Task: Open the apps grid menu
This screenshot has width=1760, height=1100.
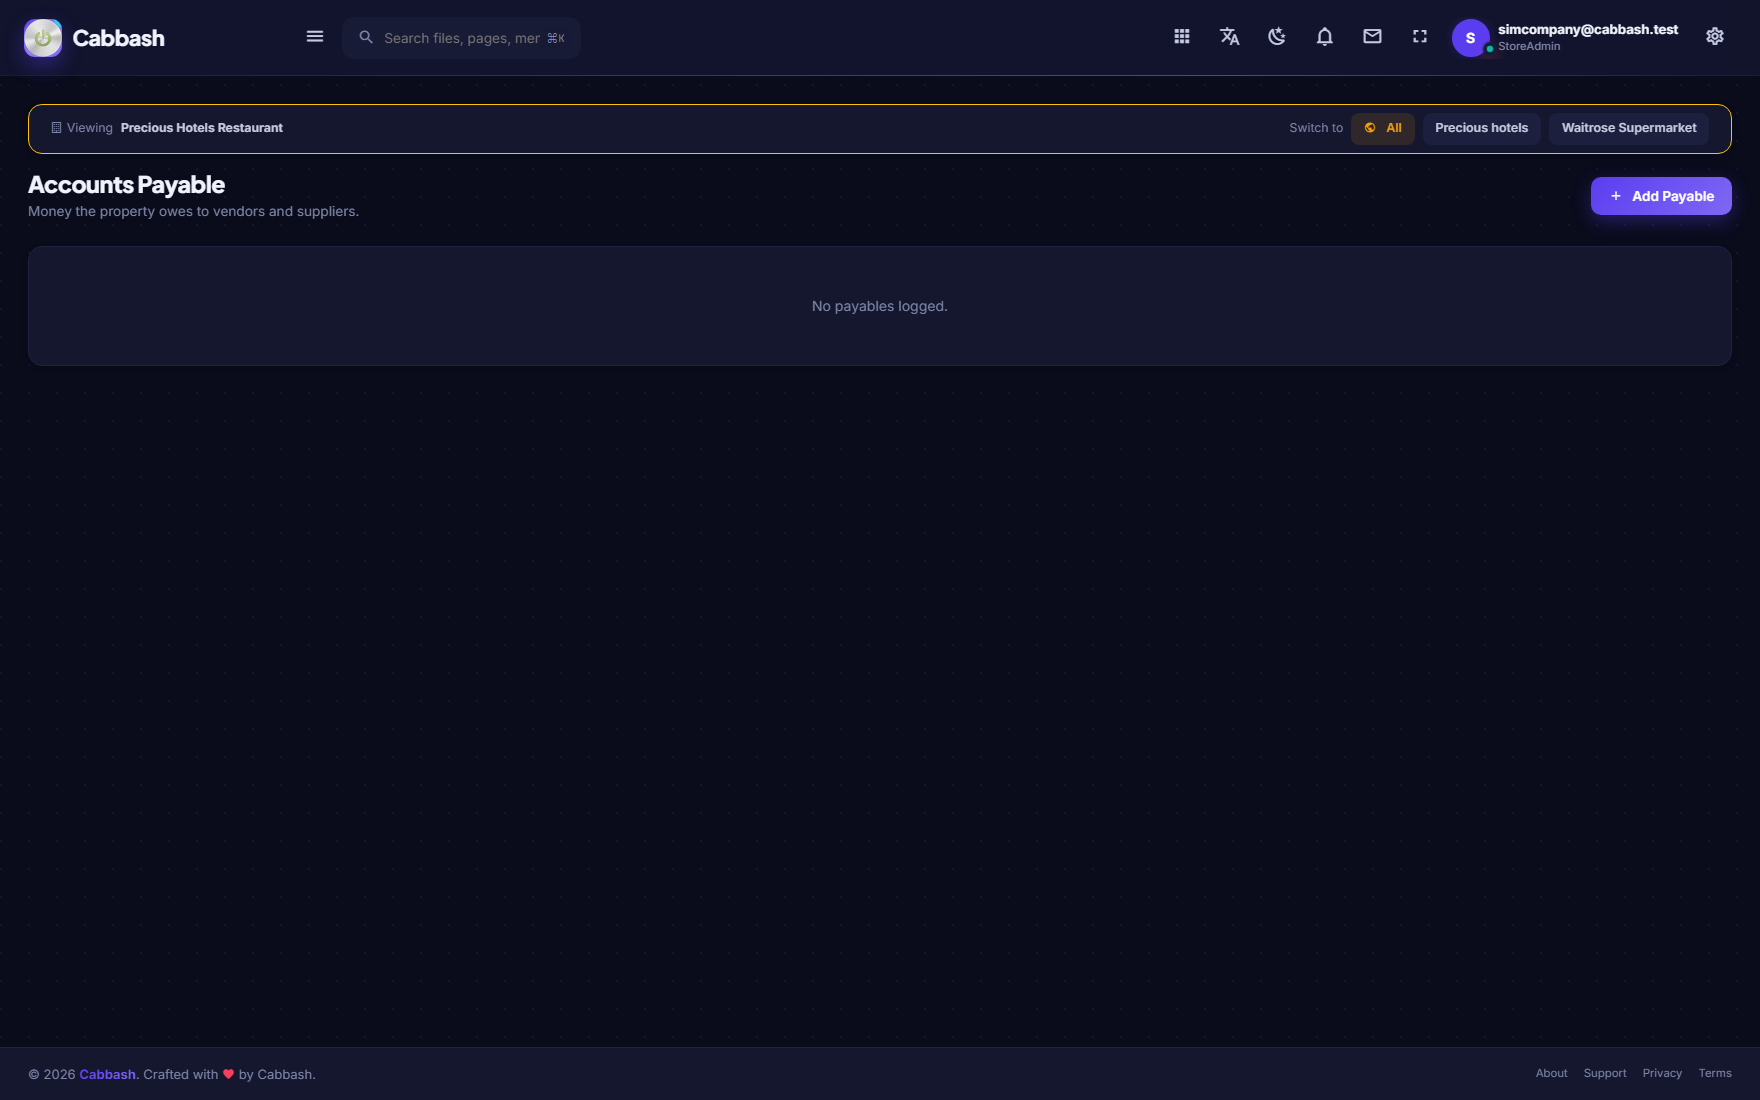Action: 1182,37
